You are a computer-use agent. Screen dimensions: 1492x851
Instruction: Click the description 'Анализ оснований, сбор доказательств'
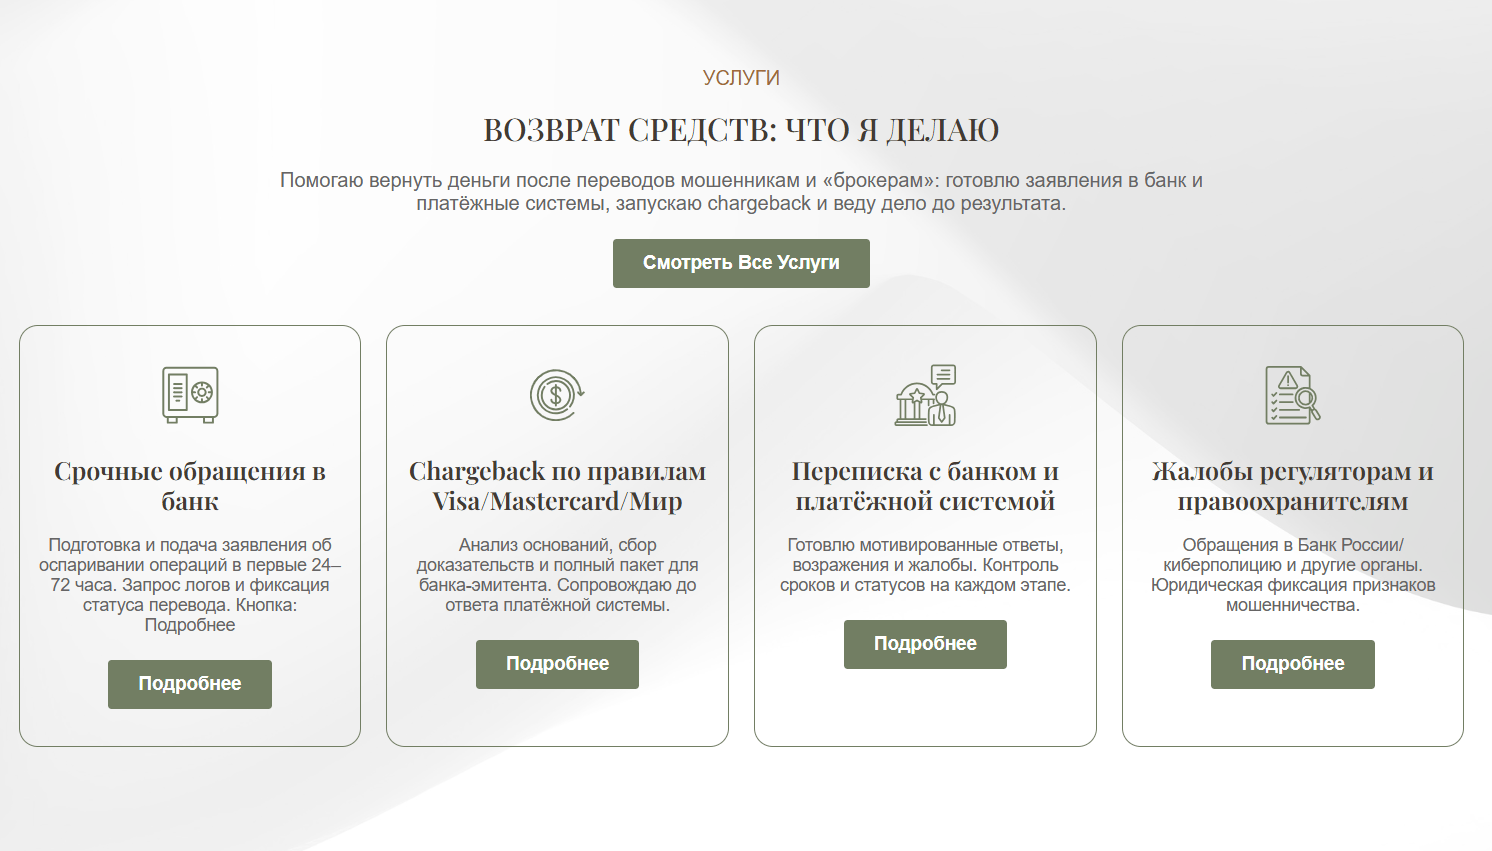tap(557, 575)
